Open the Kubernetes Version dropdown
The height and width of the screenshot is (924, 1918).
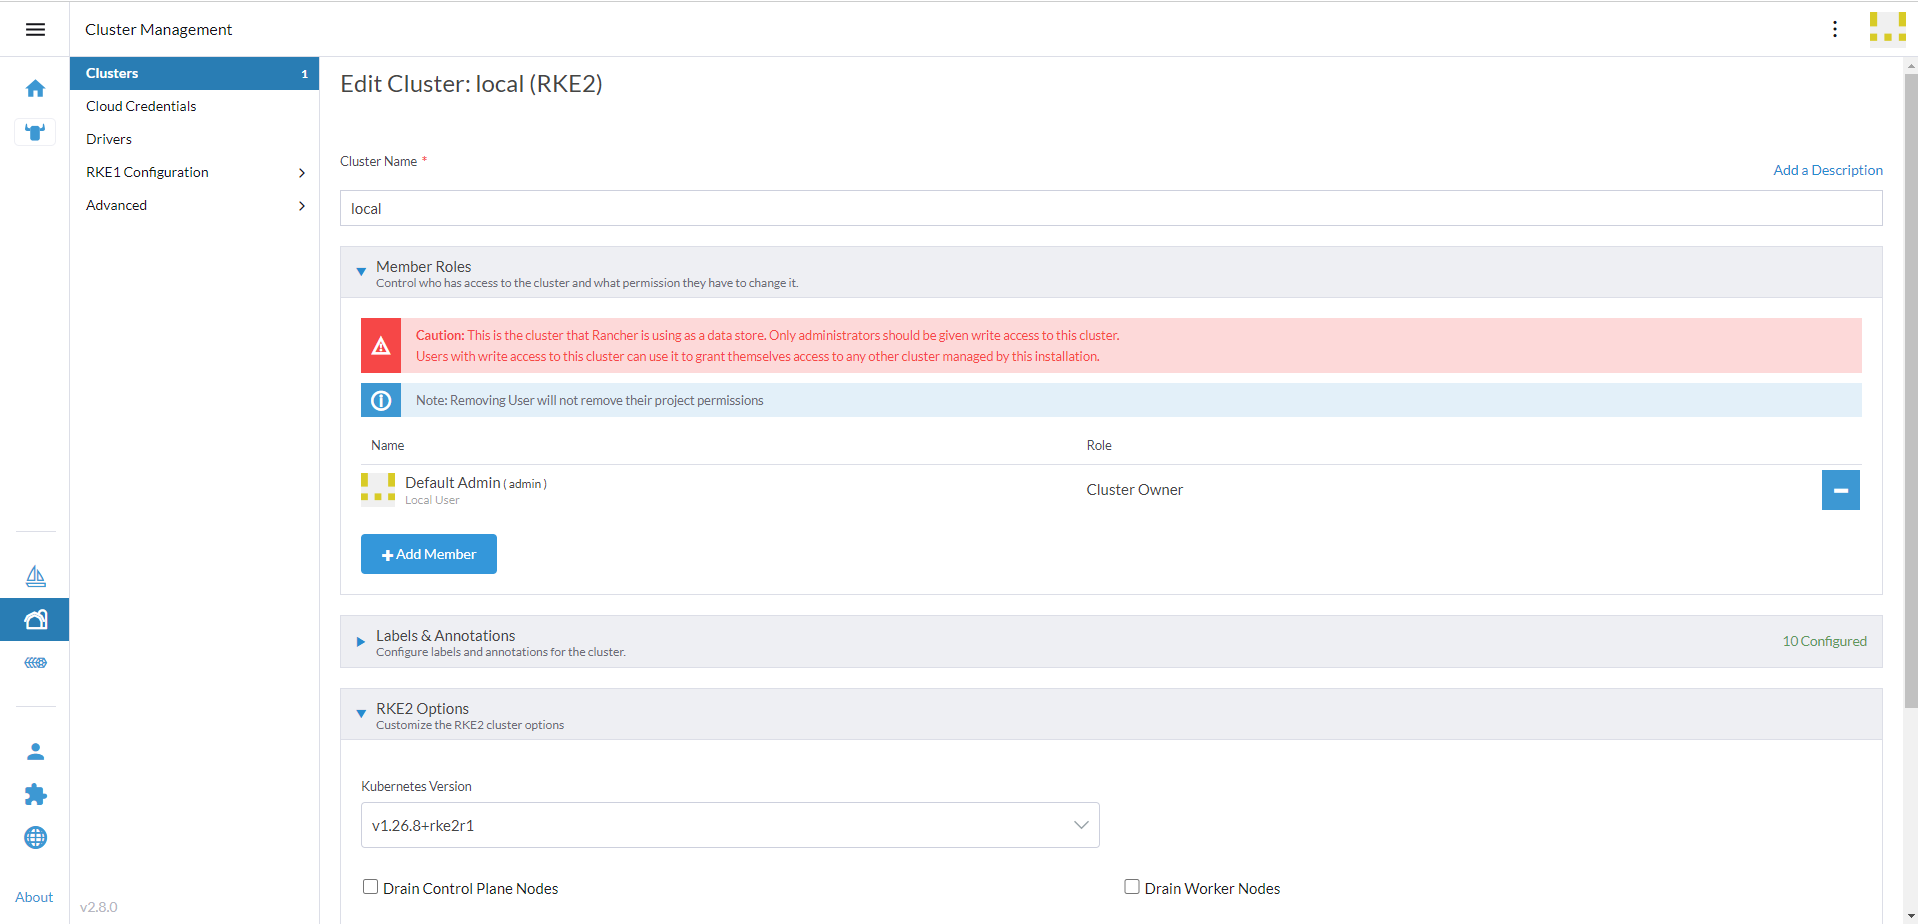(729, 825)
